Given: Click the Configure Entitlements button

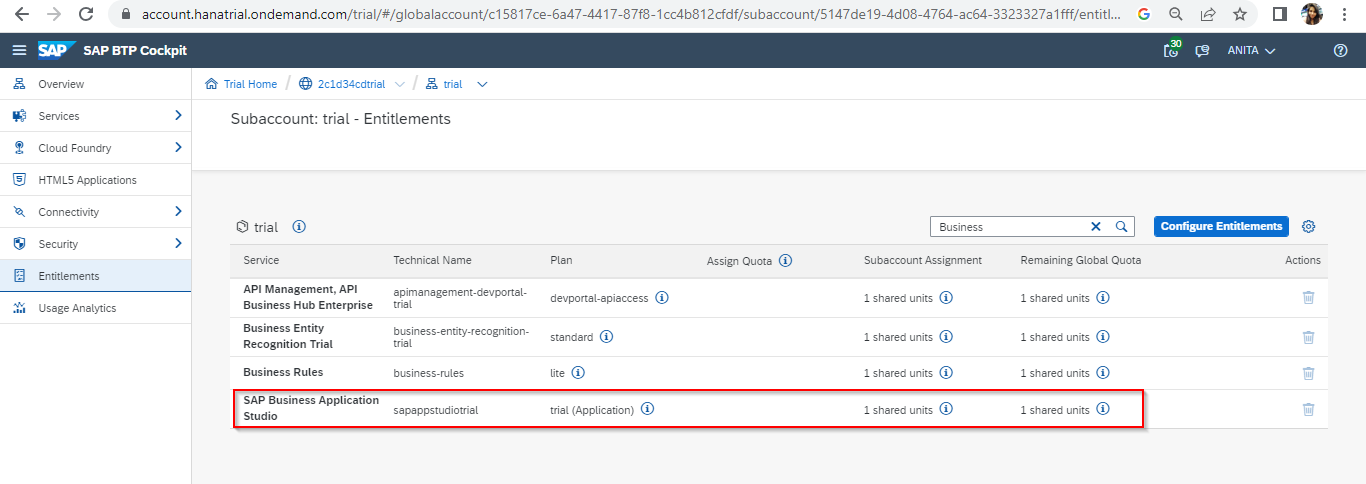Looking at the screenshot, I should (x=1221, y=227).
